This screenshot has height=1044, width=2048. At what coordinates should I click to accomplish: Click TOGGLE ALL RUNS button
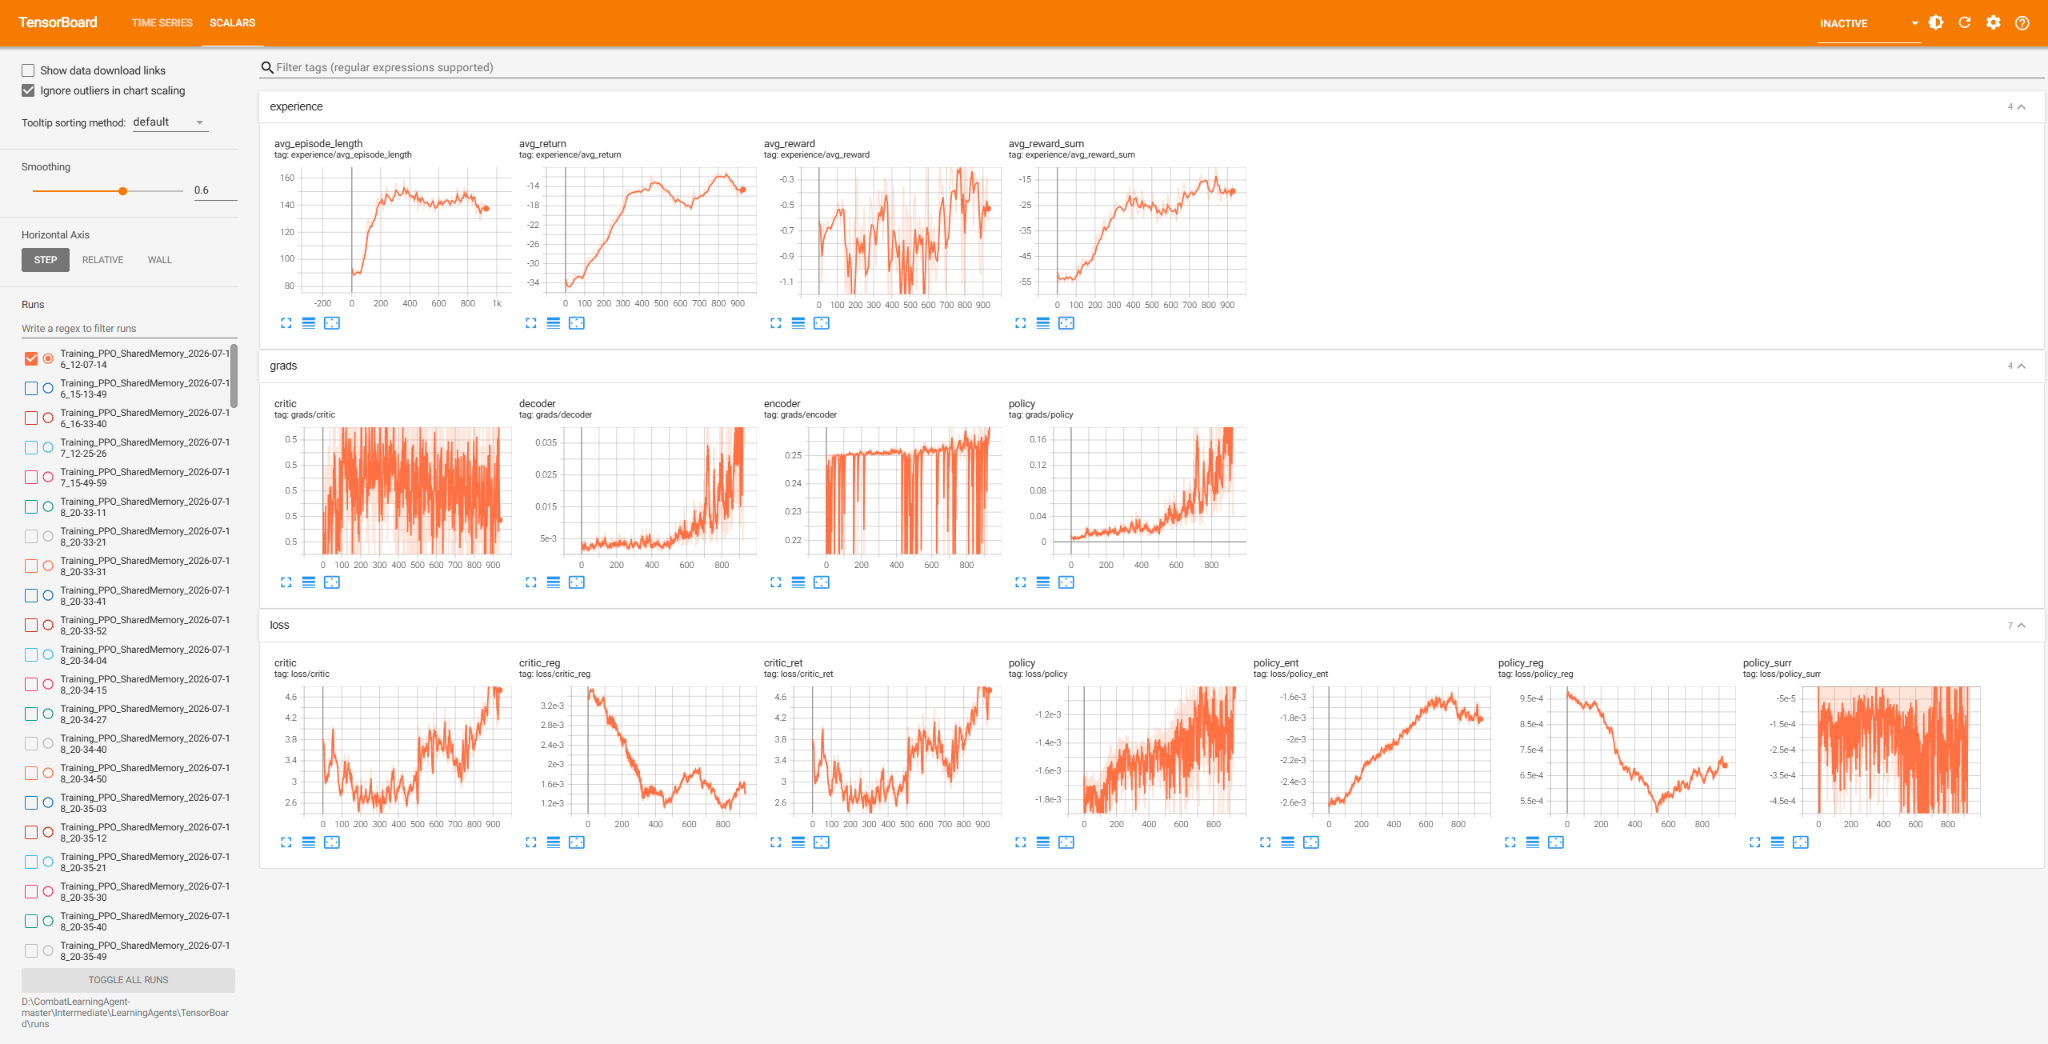(x=128, y=980)
